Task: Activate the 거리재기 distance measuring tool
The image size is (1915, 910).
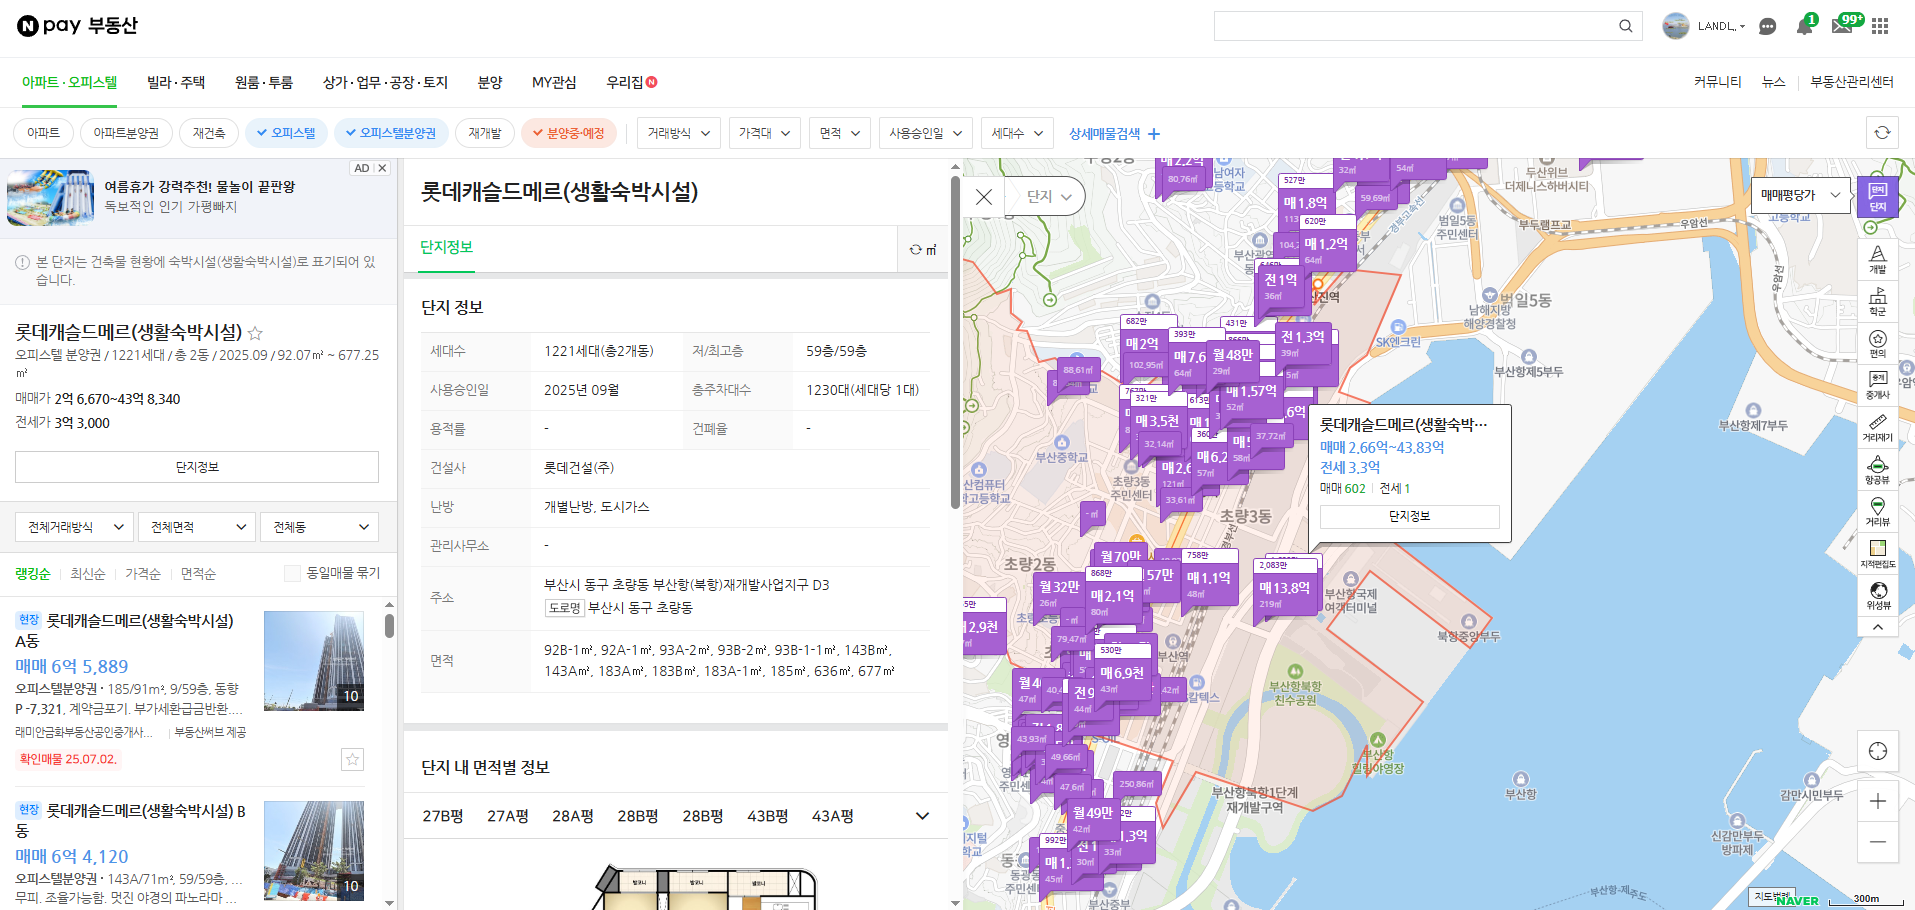Action: 1878,427
